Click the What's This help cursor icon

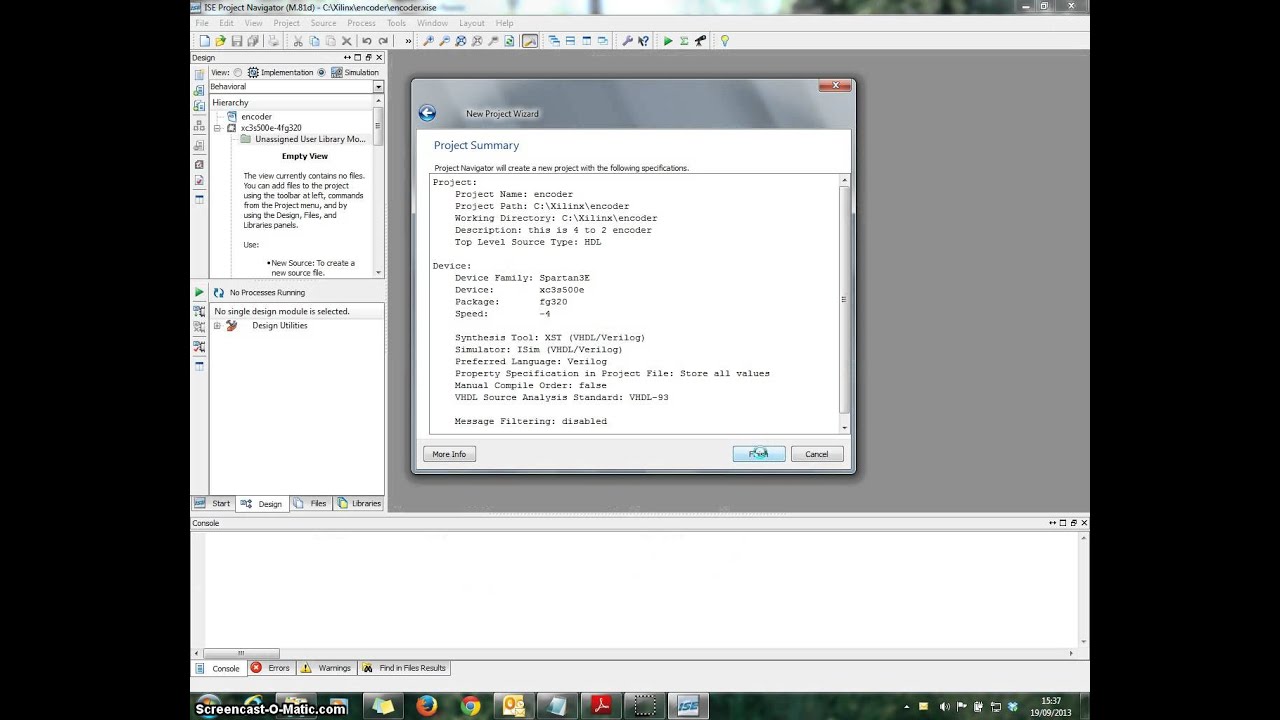coord(643,41)
